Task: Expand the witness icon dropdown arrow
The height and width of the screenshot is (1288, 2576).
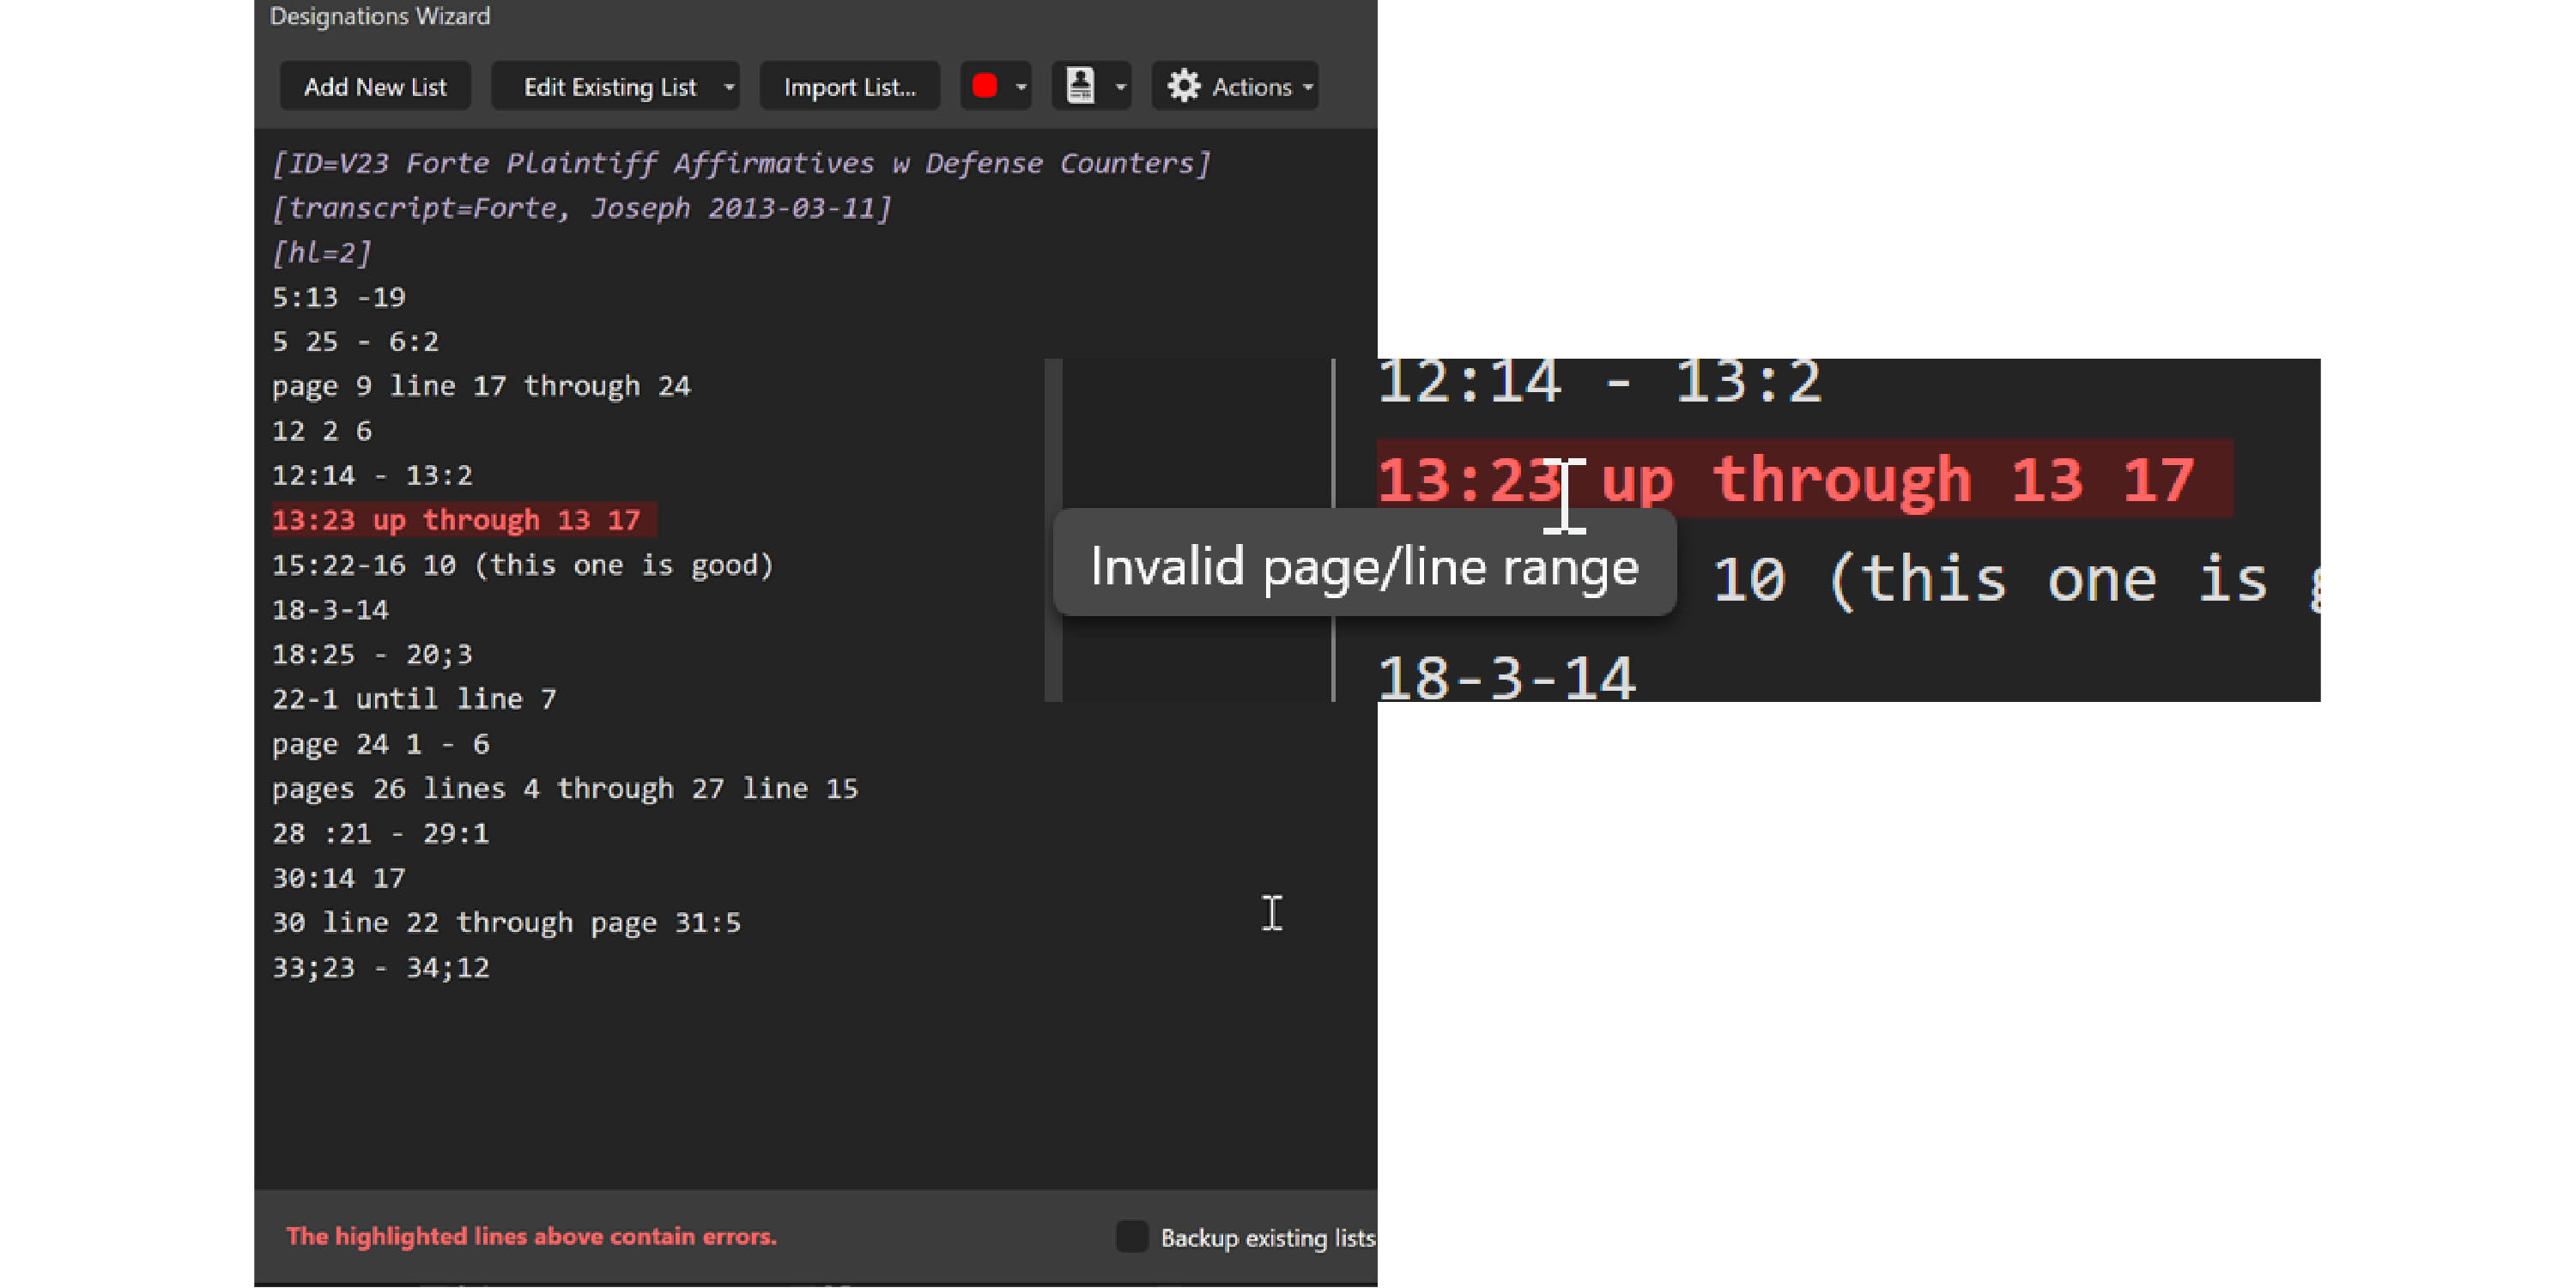Action: click(1120, 87)
